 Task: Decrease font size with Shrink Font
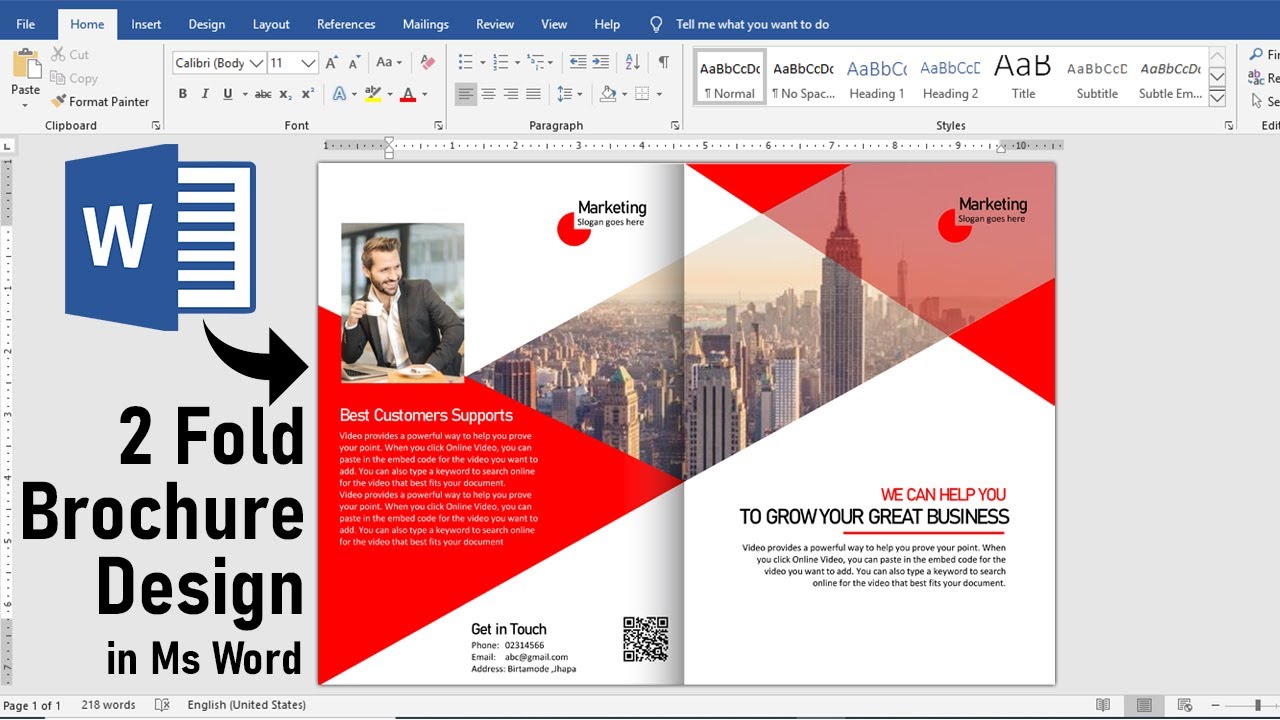(354, 63)
